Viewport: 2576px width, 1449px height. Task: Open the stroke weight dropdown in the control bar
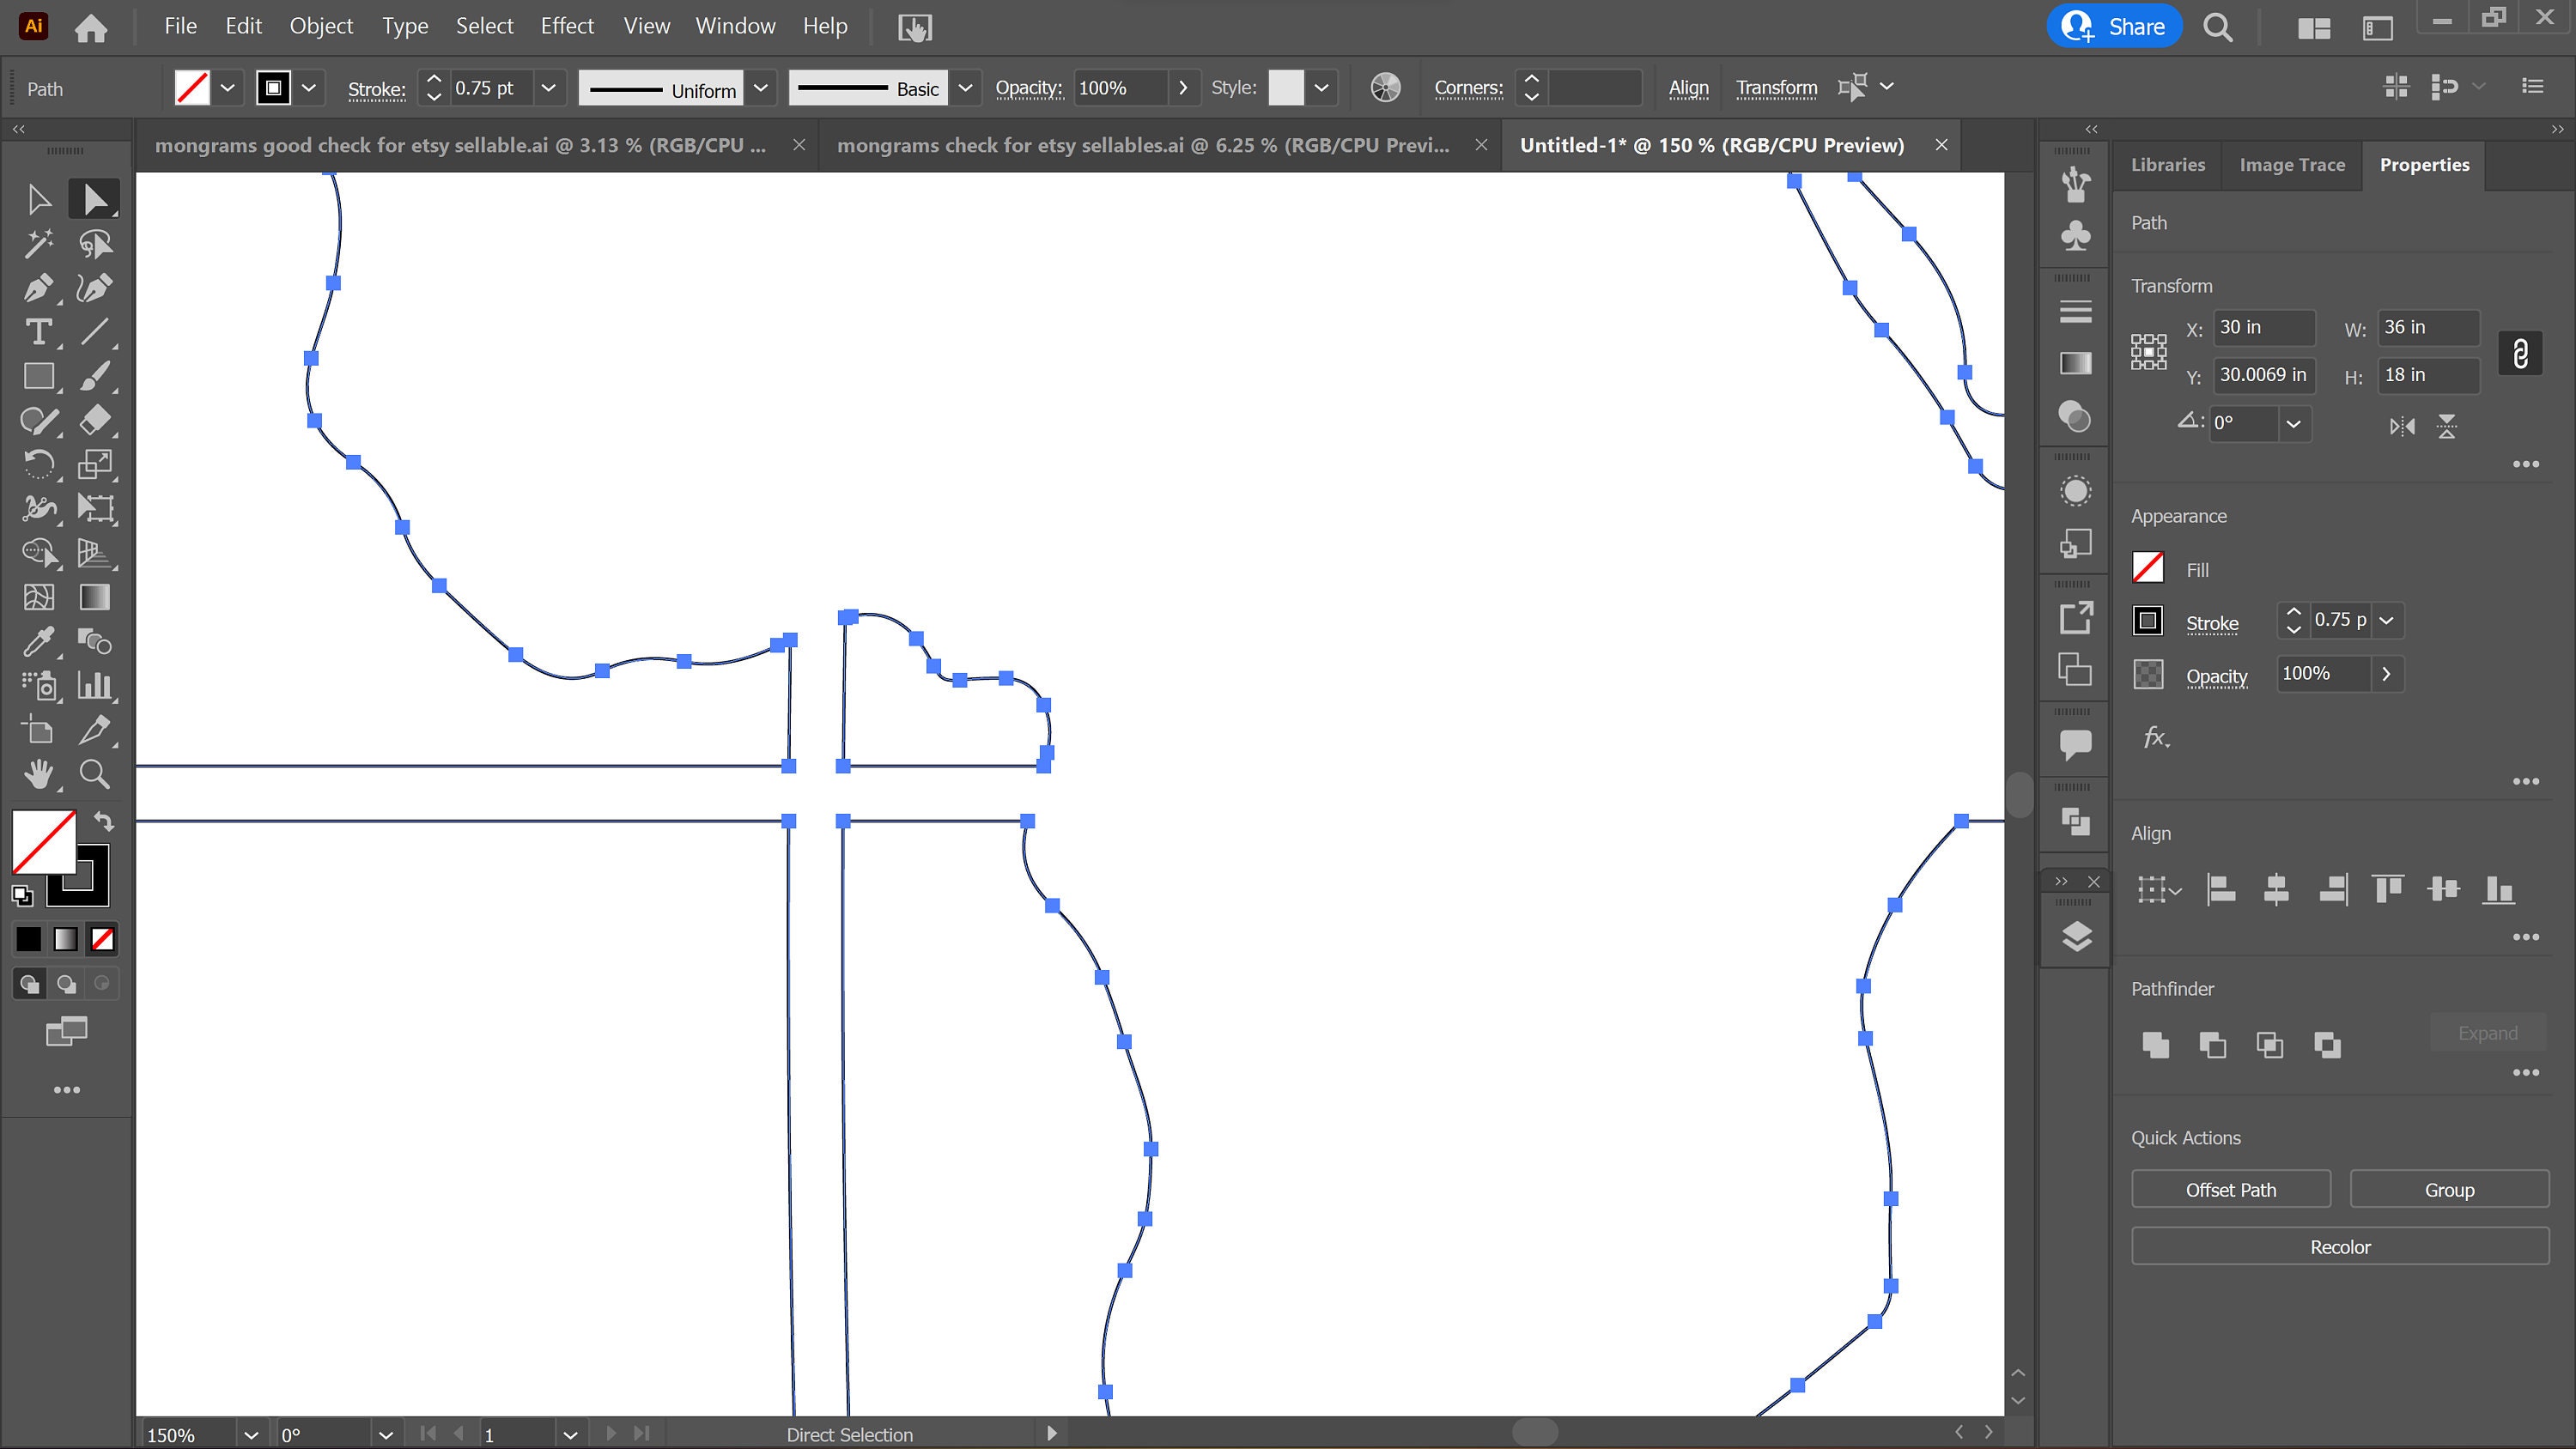click(x=549, y=87)
